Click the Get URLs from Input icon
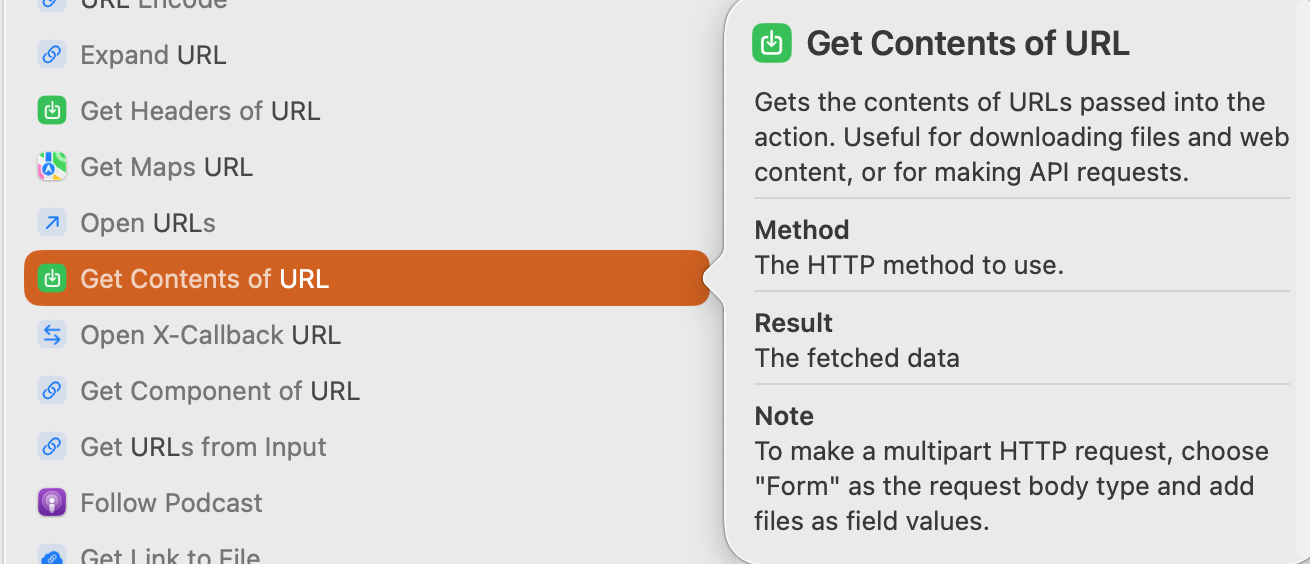Viewport: 1310px width, 564px height. pos(52,446)
